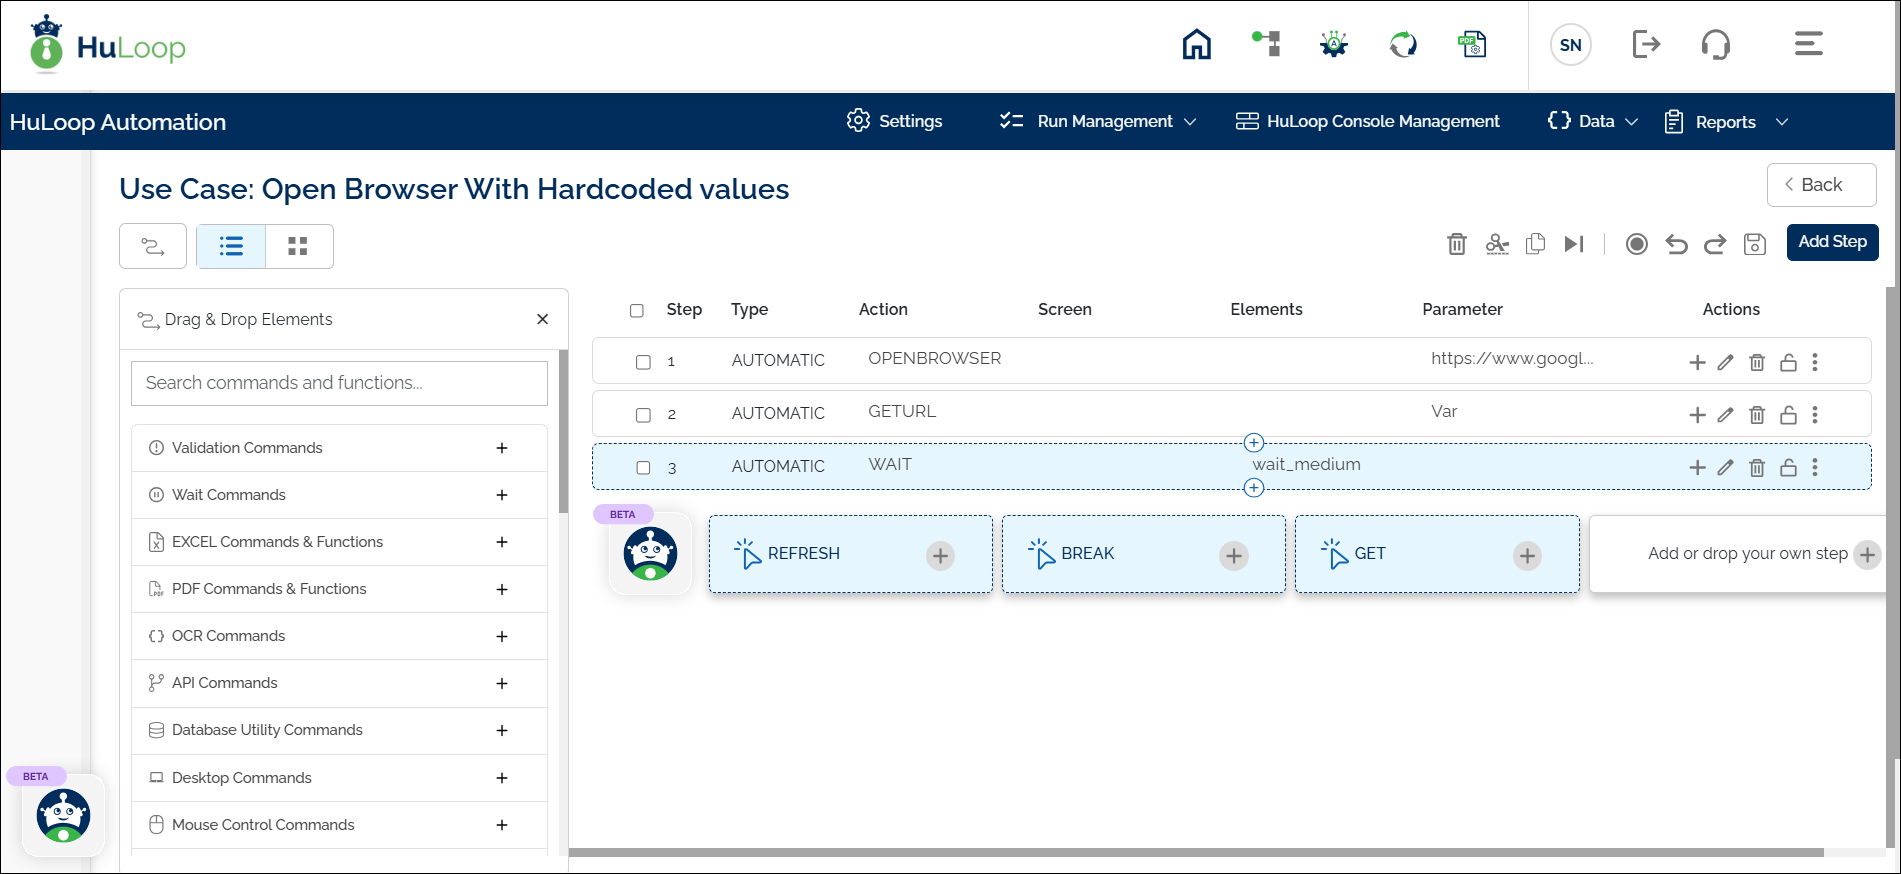This screenshot has height=874, width=1901.
Task: Click the save icon in step toolbar
Action: click(1754, 244)
